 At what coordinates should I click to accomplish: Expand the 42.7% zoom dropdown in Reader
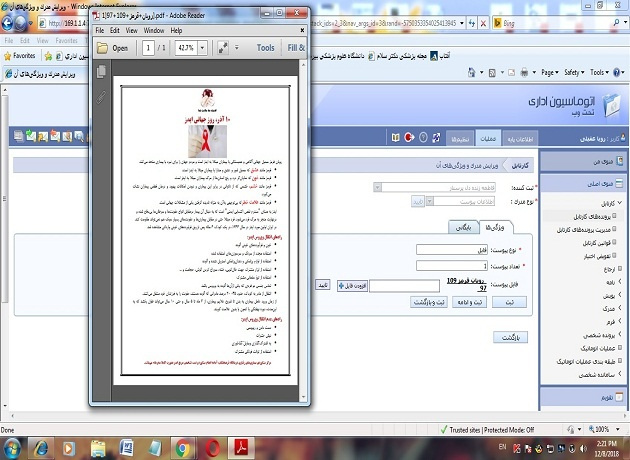[x=202, y=47]
